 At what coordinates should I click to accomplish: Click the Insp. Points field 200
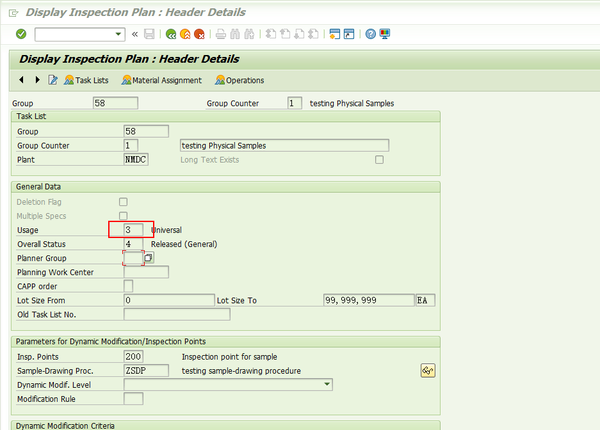(x=134, y=356)
